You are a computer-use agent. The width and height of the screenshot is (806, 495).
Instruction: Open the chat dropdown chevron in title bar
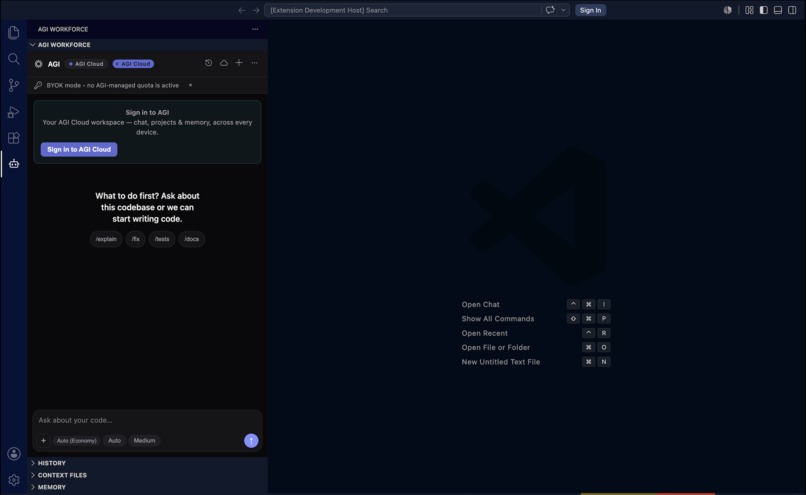pyautogui.click(x=563, y=10)
